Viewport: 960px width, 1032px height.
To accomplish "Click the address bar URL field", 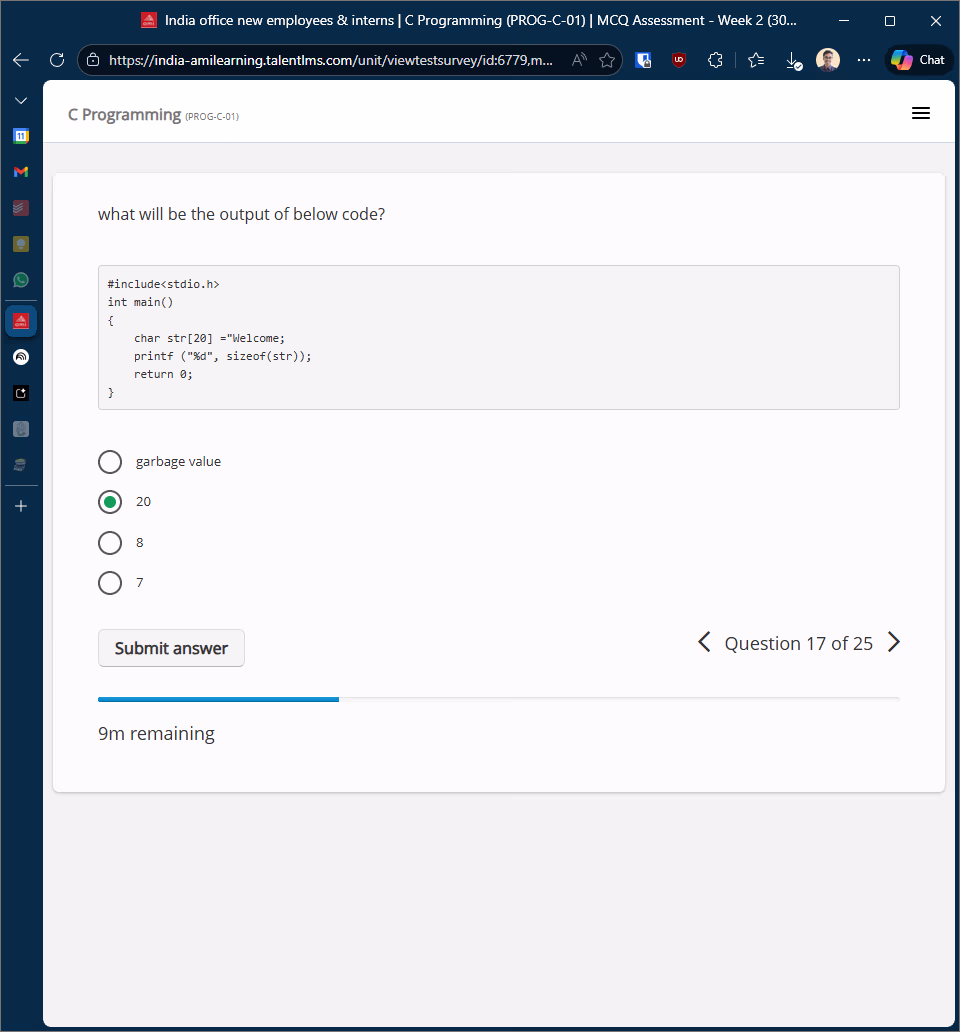I will click(330, 60).
